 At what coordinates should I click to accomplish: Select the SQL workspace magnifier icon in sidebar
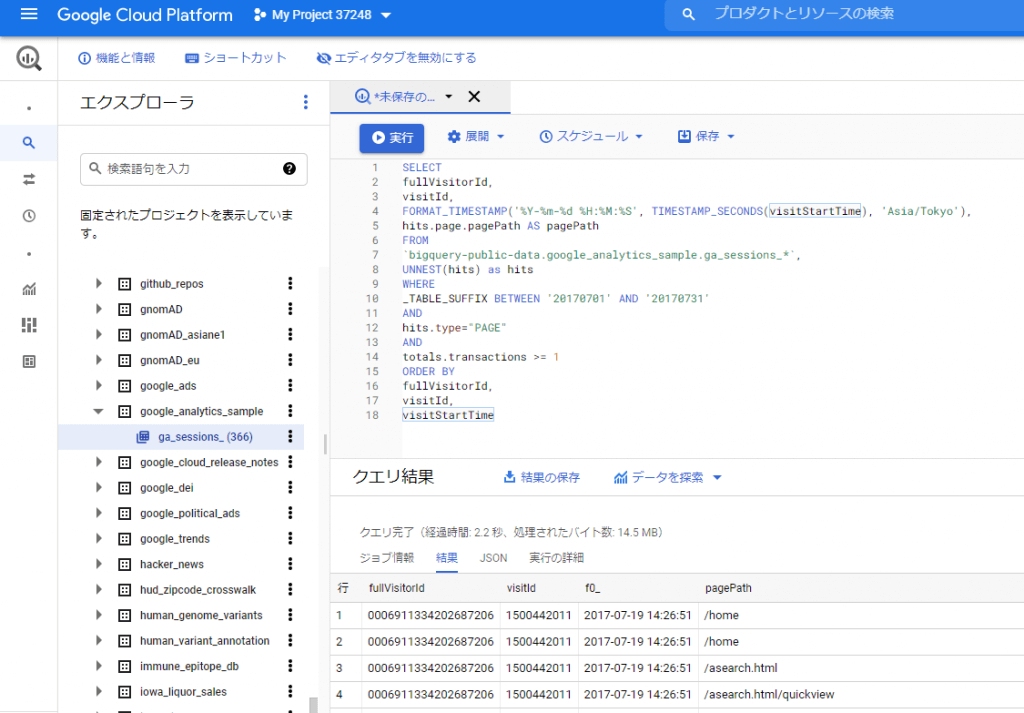point(29,142)
